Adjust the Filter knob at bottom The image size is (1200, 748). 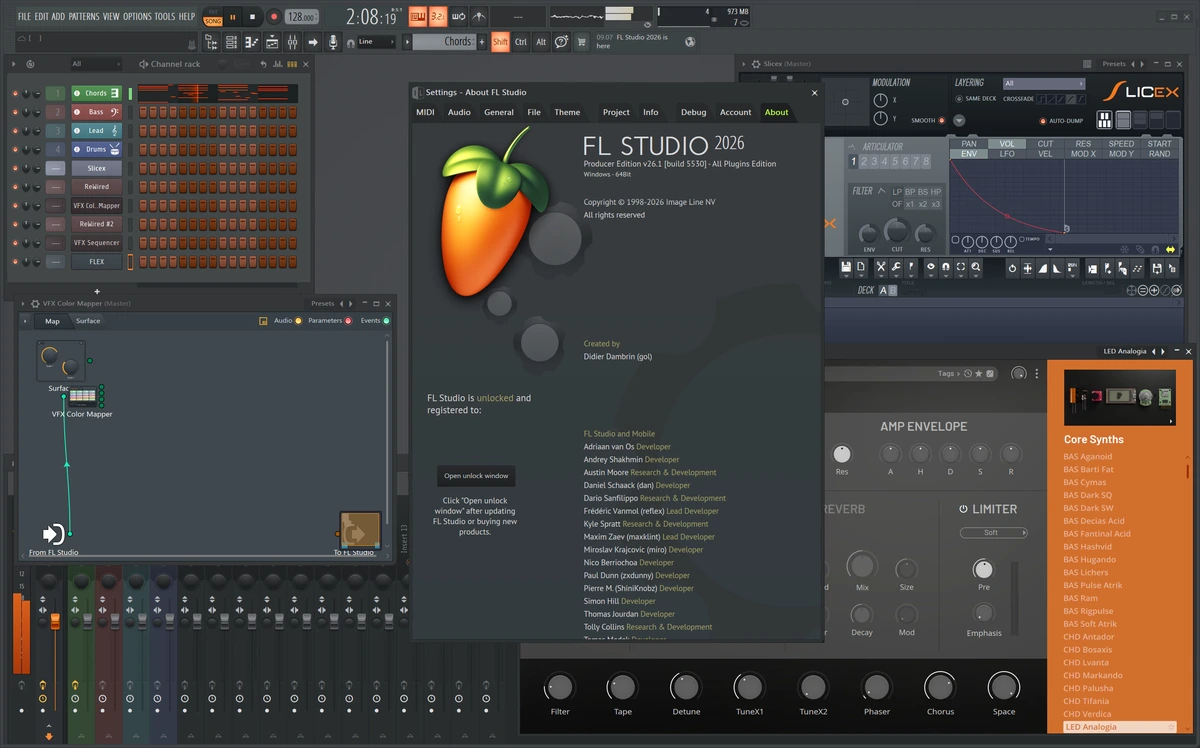pyautogui.click(x=560, y=687)
